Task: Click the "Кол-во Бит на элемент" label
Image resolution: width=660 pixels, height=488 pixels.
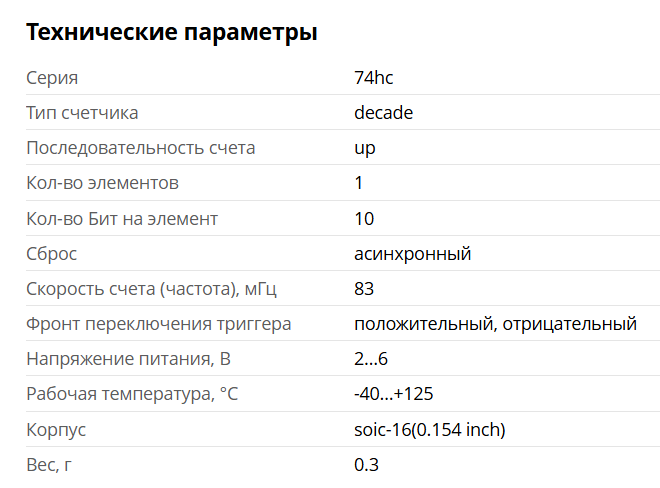Action: (121, 218)
